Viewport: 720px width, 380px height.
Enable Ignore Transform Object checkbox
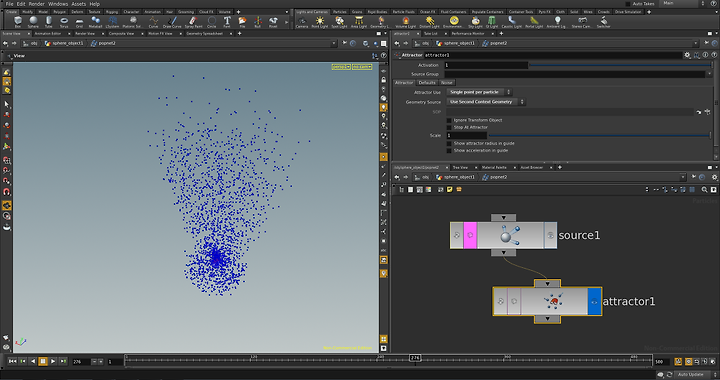click(x=449, y=120)
